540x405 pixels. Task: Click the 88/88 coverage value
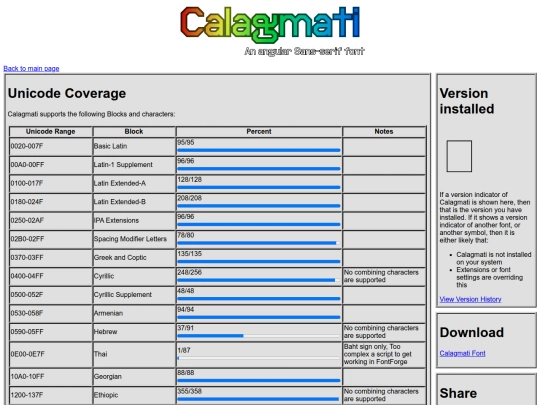(186, 373)
